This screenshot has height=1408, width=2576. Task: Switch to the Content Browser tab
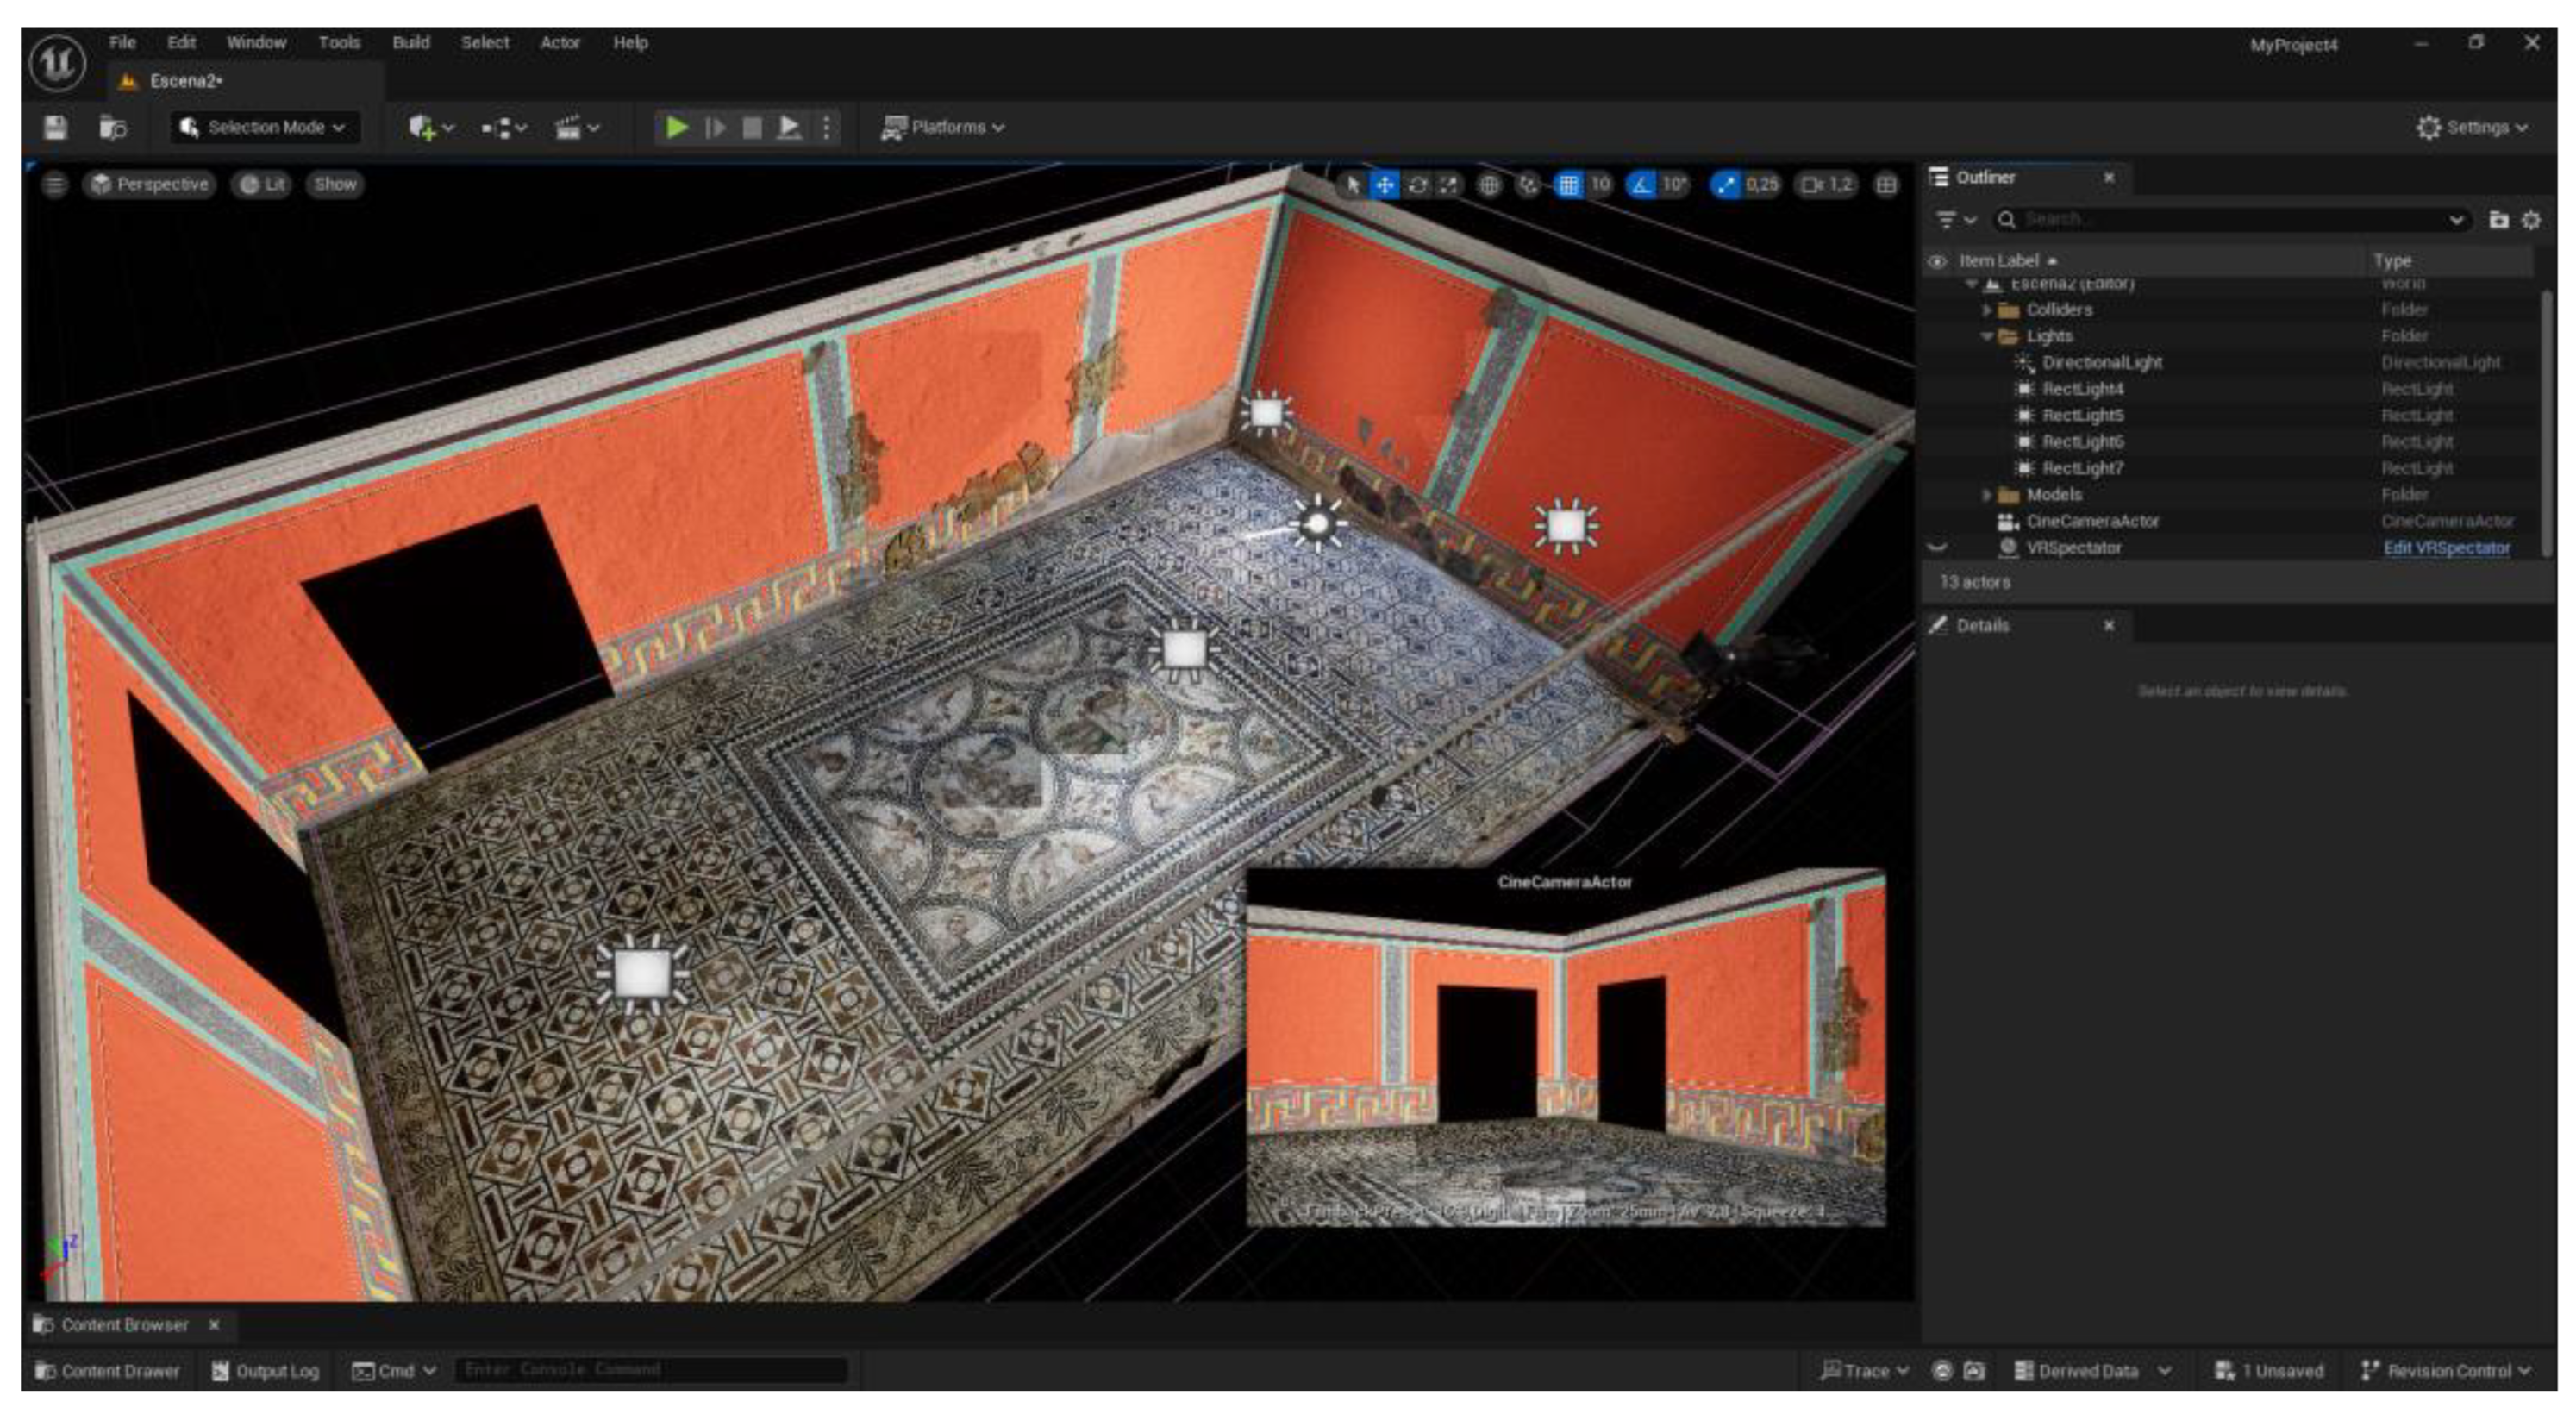coord(124,1324)
